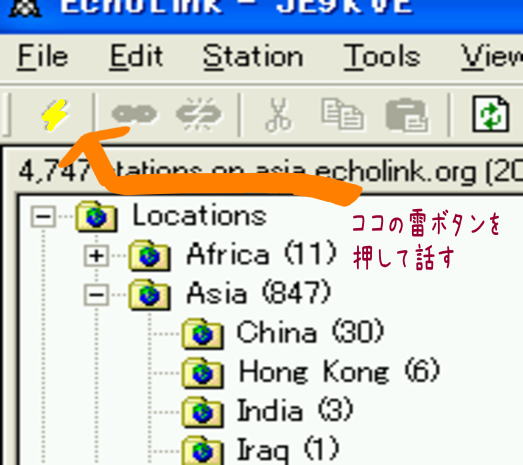Screen dimensions: 523x465
Task: Select the India (3) folder
Action: coord(267,411)
